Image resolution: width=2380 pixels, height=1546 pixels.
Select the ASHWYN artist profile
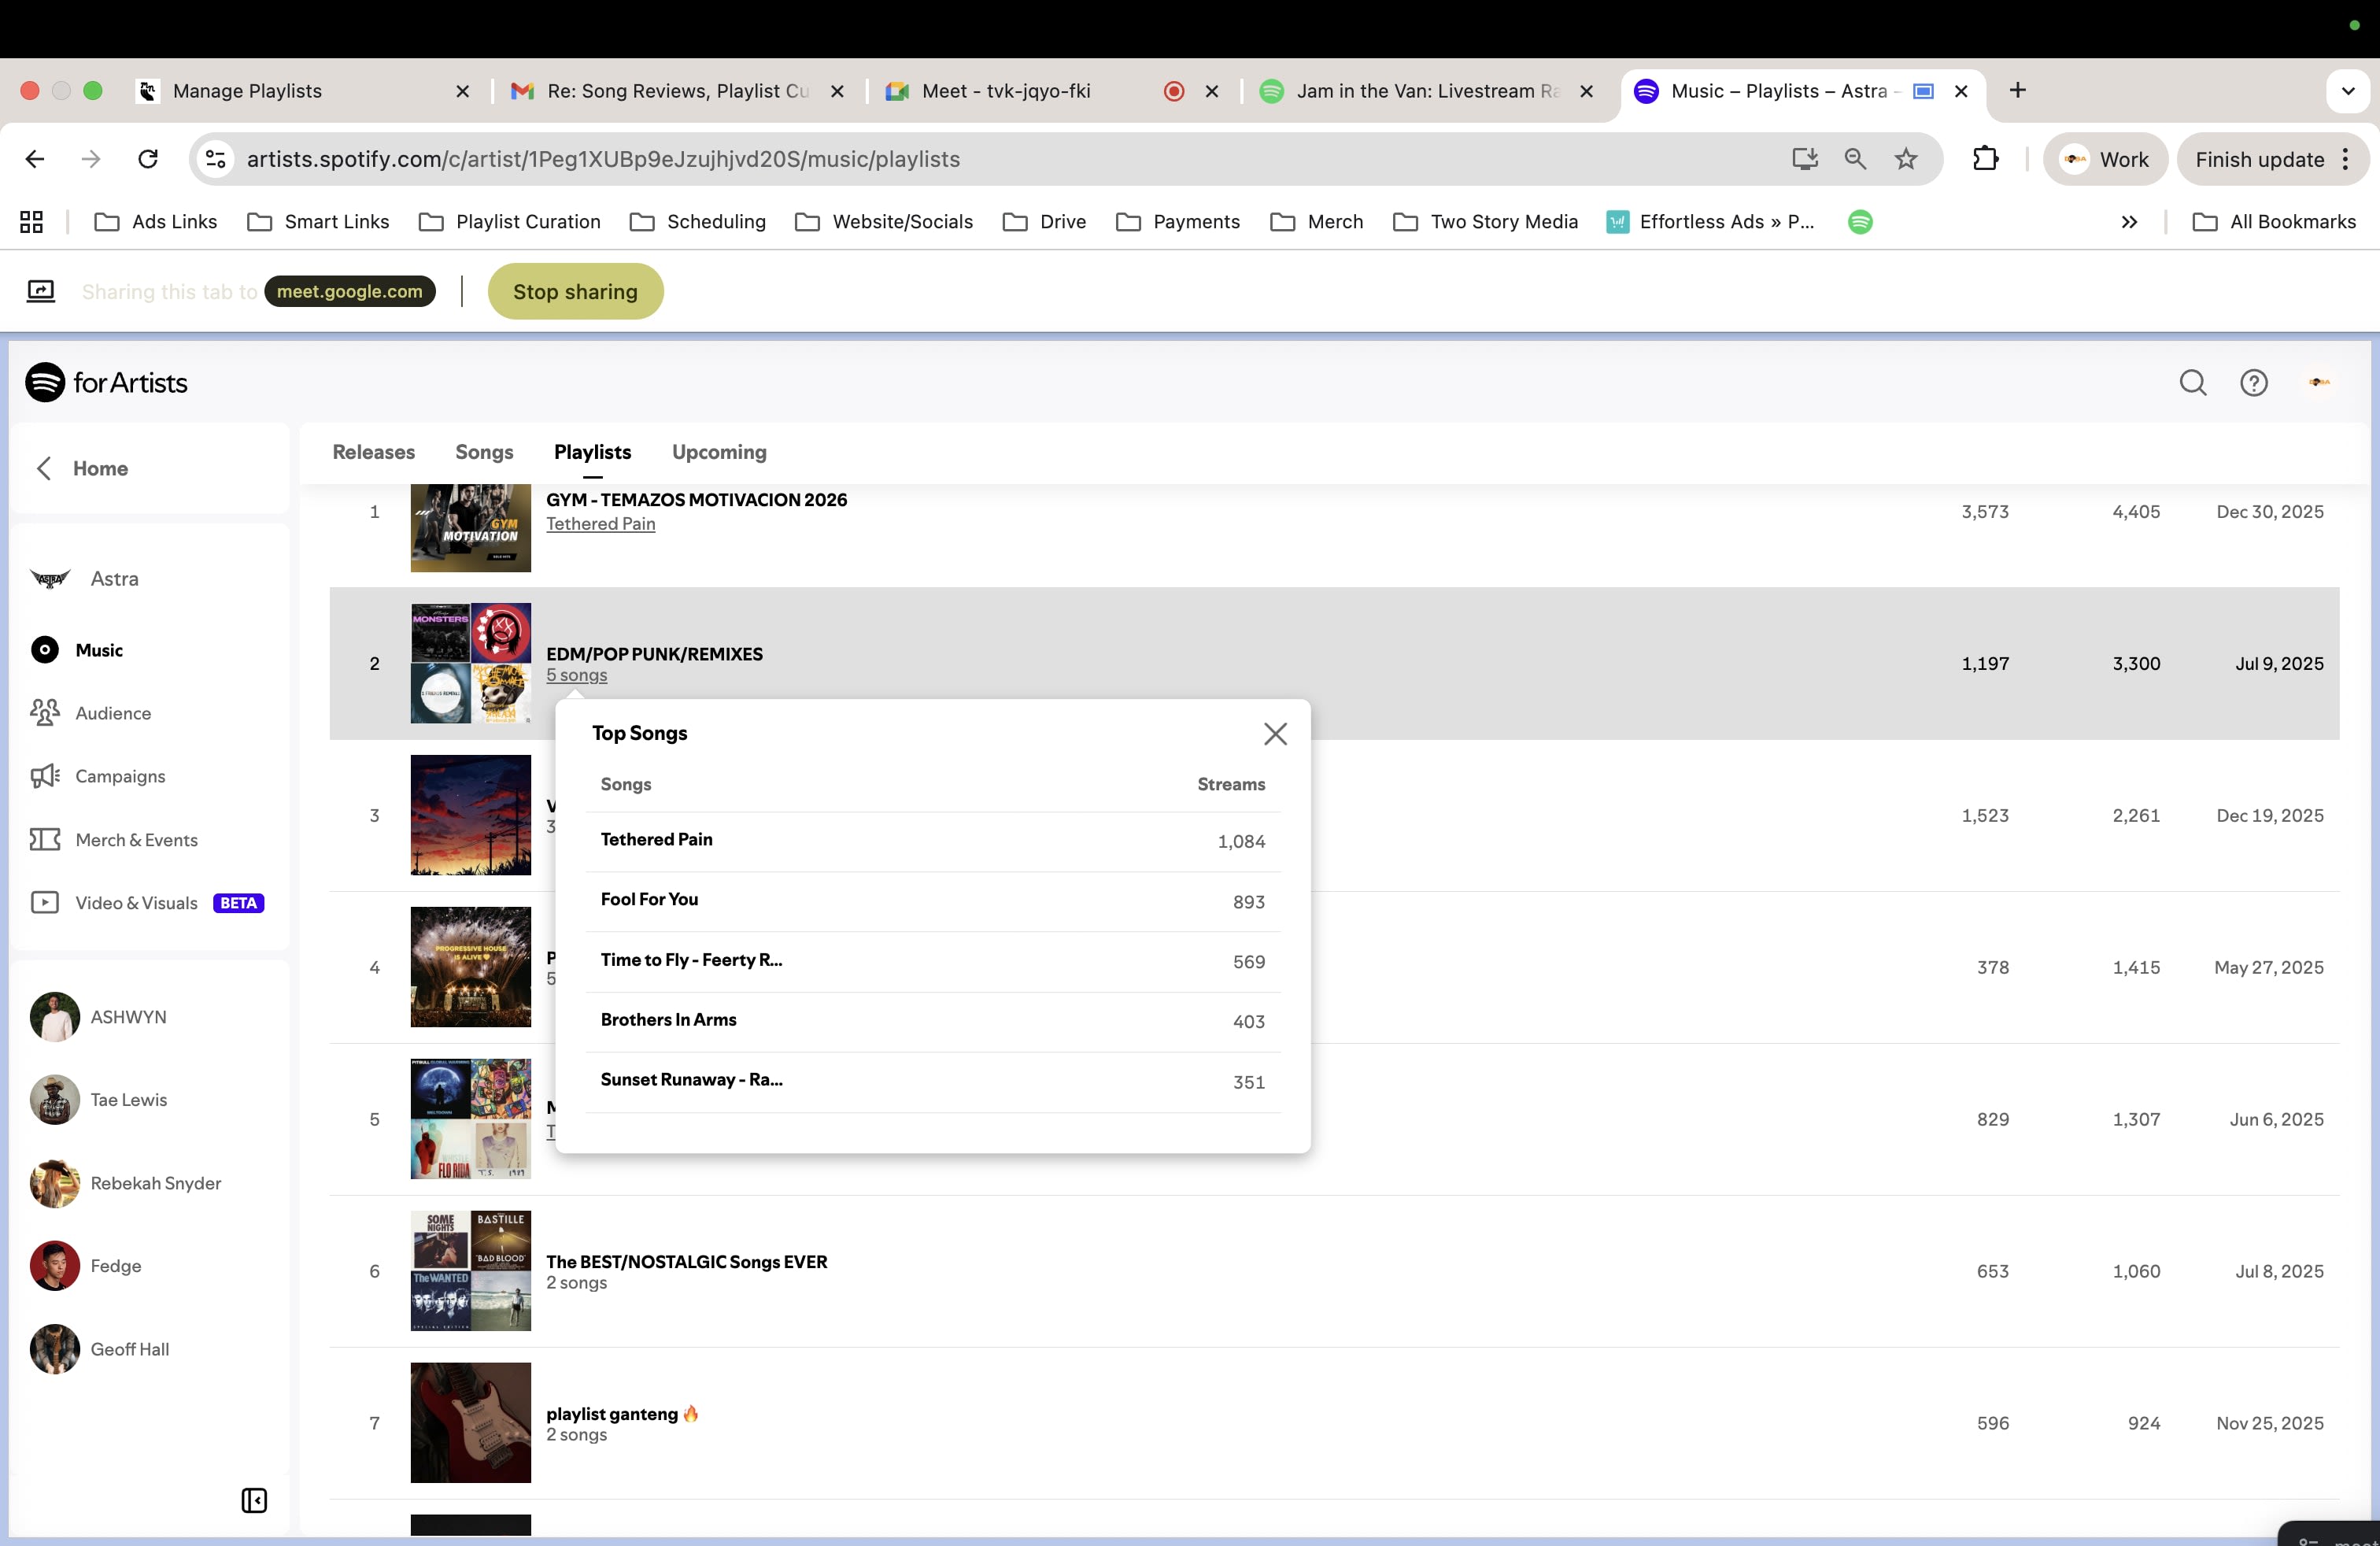coord(128,1017)
